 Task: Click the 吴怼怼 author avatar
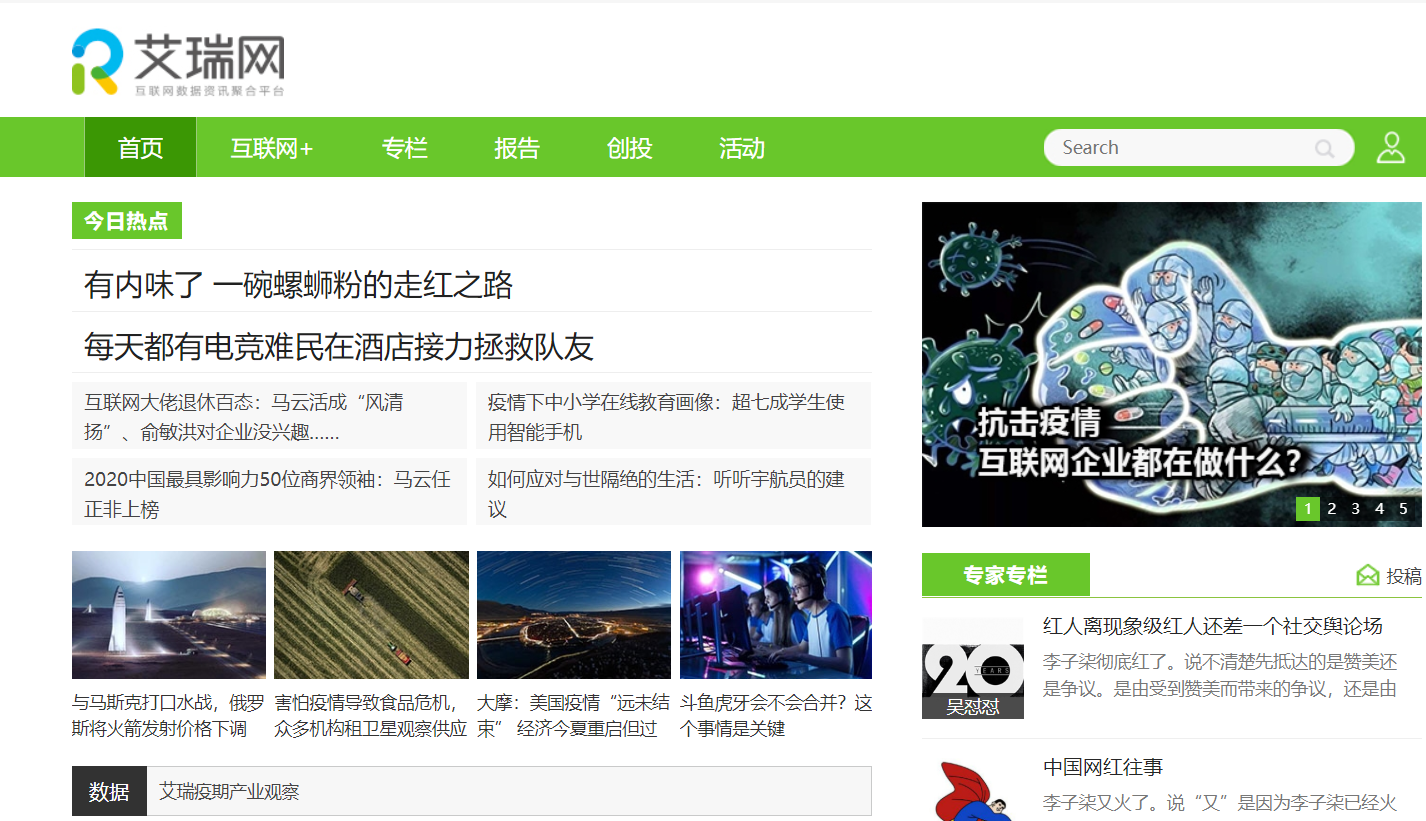973,668
